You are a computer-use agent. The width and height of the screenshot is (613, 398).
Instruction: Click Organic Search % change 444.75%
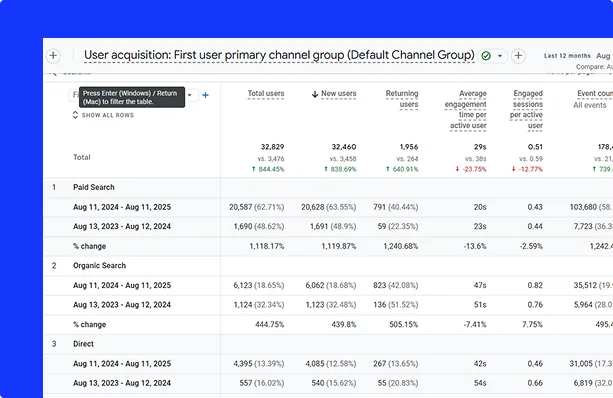(270, 324)
